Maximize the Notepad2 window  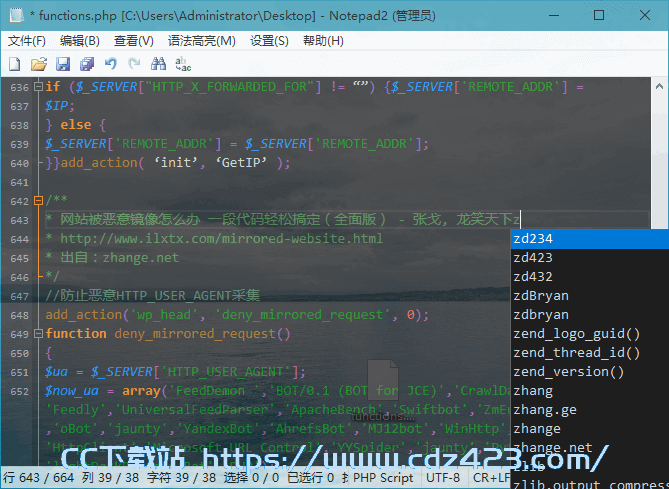coord(599,16)
